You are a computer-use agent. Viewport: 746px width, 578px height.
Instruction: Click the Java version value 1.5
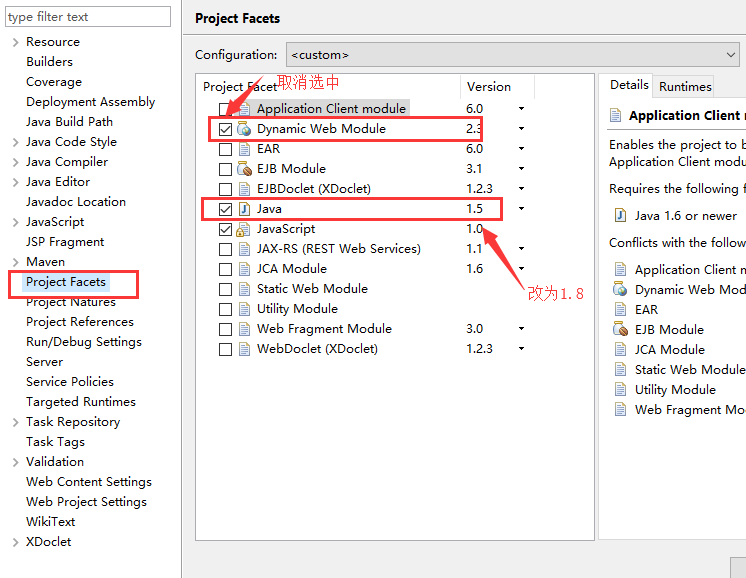click(x=474, y=209)
